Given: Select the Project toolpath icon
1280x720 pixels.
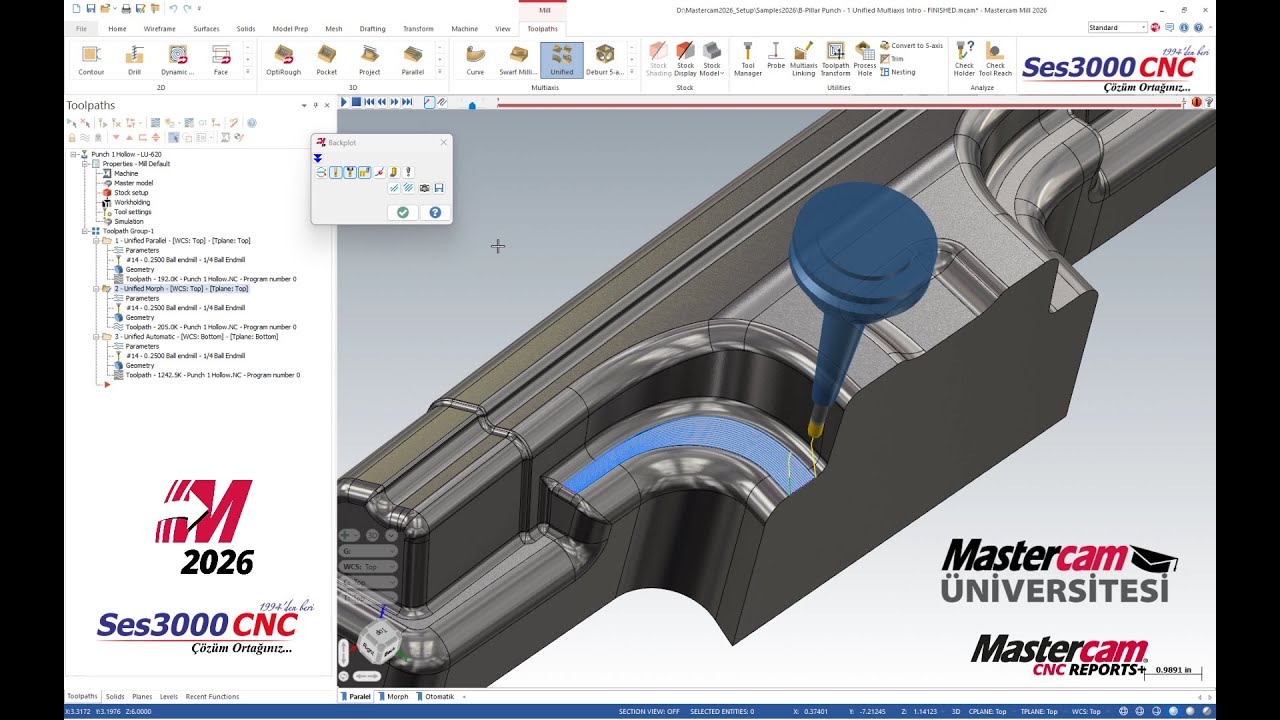Looking at the screenshot, I should point(370,60).
